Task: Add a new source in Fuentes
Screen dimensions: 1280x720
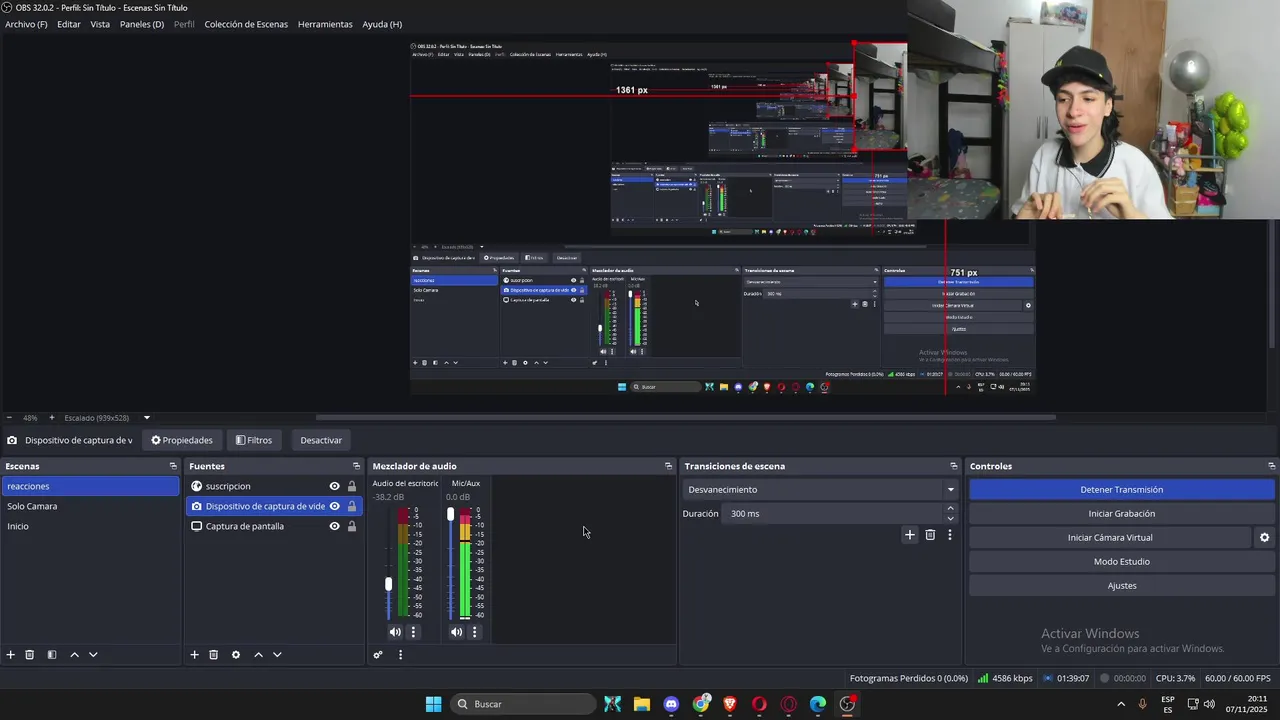Action: (195, 655)
